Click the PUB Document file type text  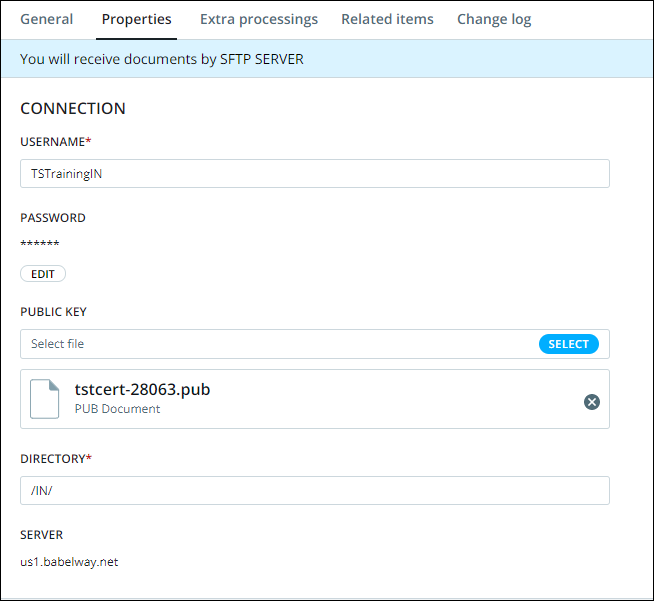point(117,409)
